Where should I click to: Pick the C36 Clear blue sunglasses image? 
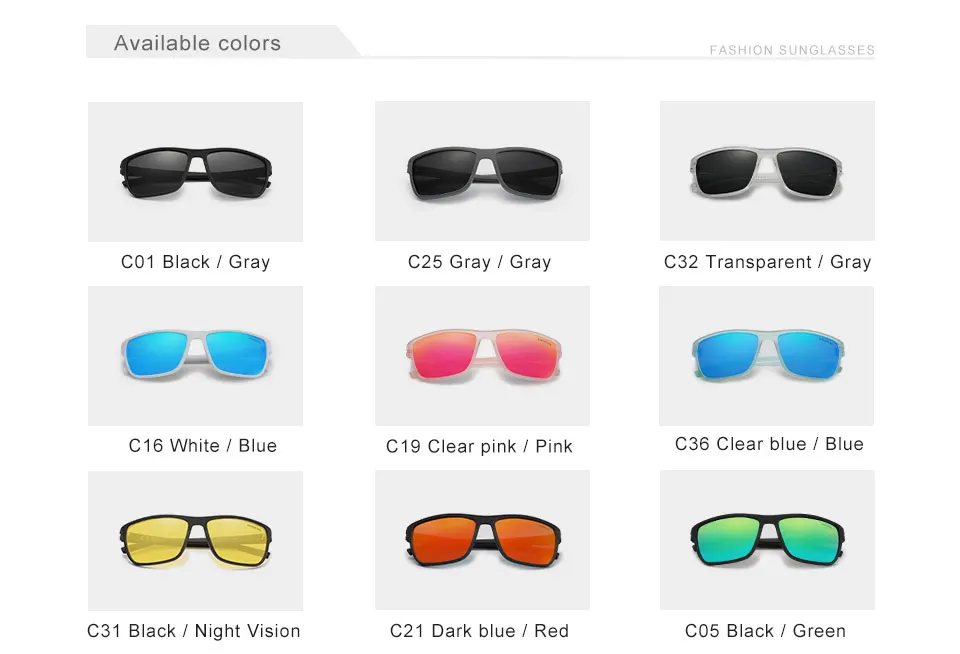pos(767,355)
